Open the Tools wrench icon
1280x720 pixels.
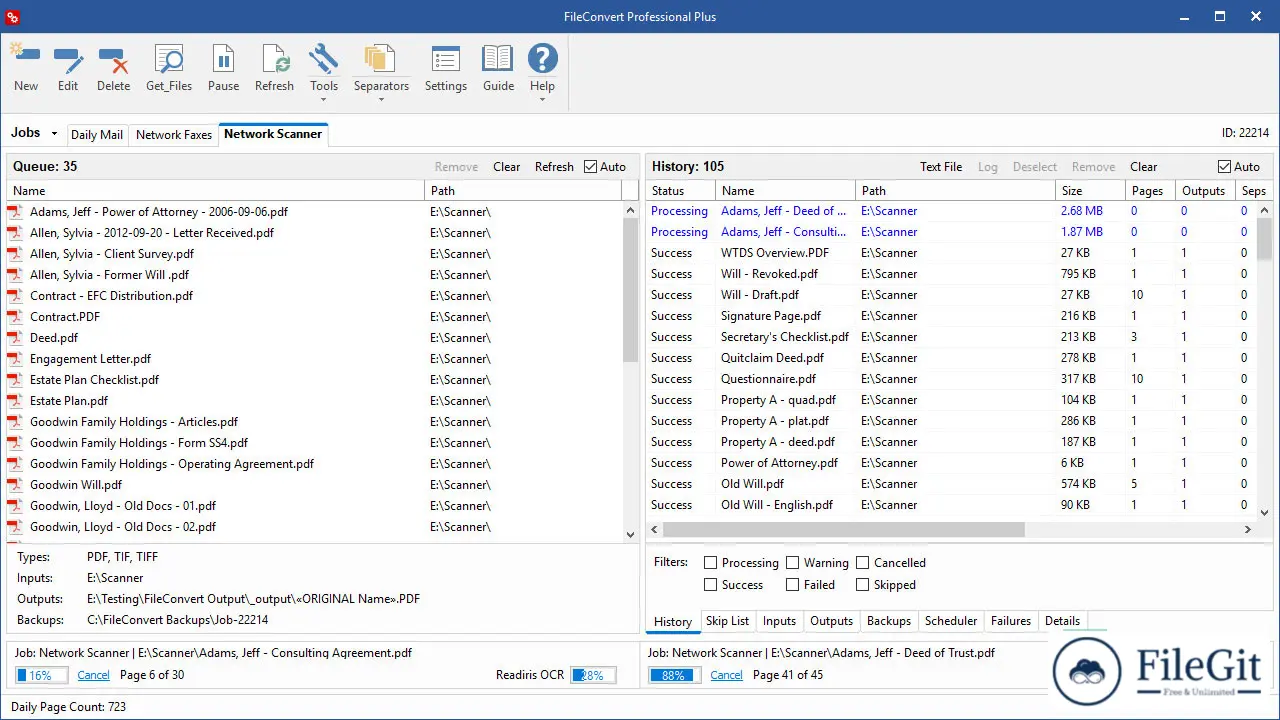(323, 58)
